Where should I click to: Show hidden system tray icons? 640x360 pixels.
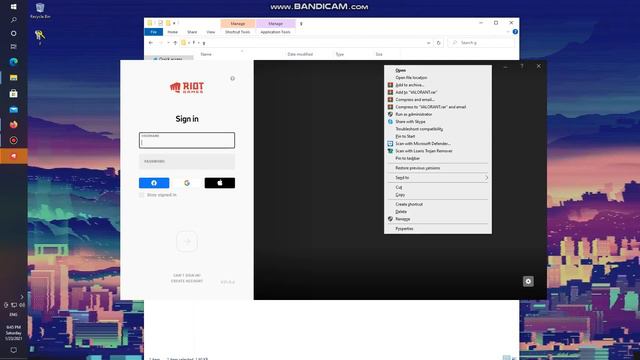(22, 297)
